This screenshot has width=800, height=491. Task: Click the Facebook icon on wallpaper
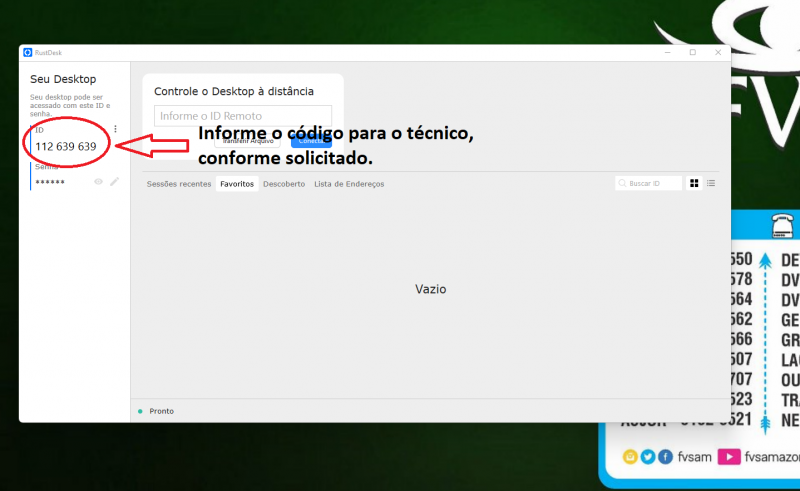click(665, 457)
